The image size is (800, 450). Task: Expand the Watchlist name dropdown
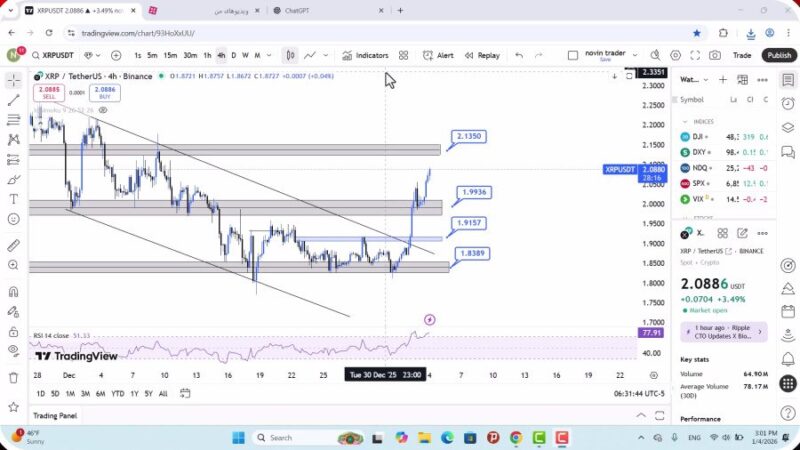coord(704,79)
